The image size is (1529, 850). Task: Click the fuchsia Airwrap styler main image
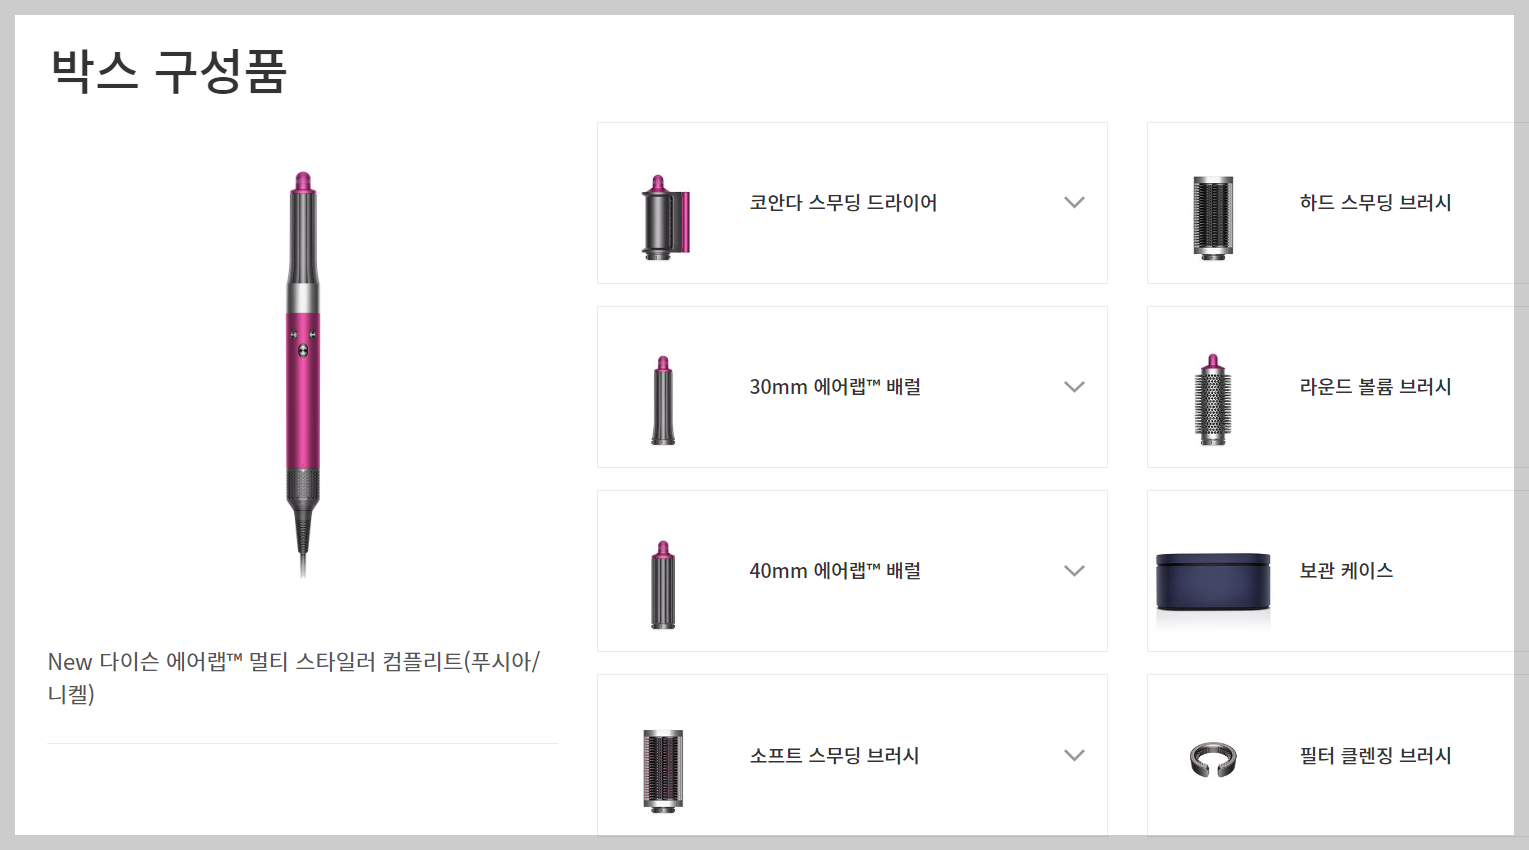[x=303, y=375]
